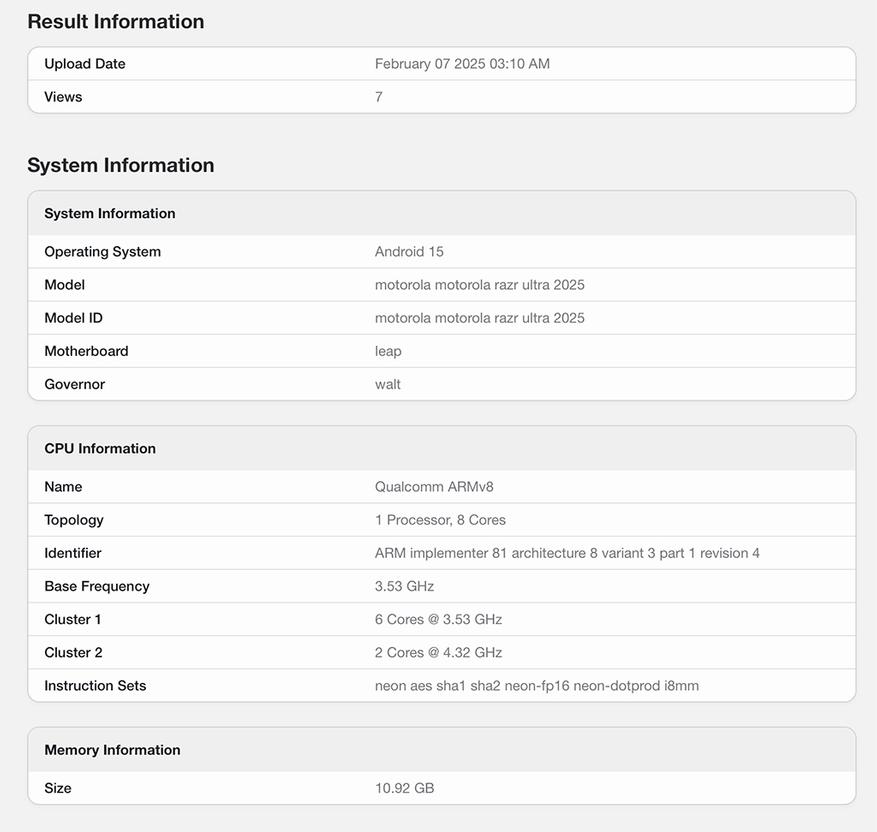The width and height of the screenshot is (877, 832).
Task: Select the Qualcomm ARMv8 name value
Action: point(434,487)
